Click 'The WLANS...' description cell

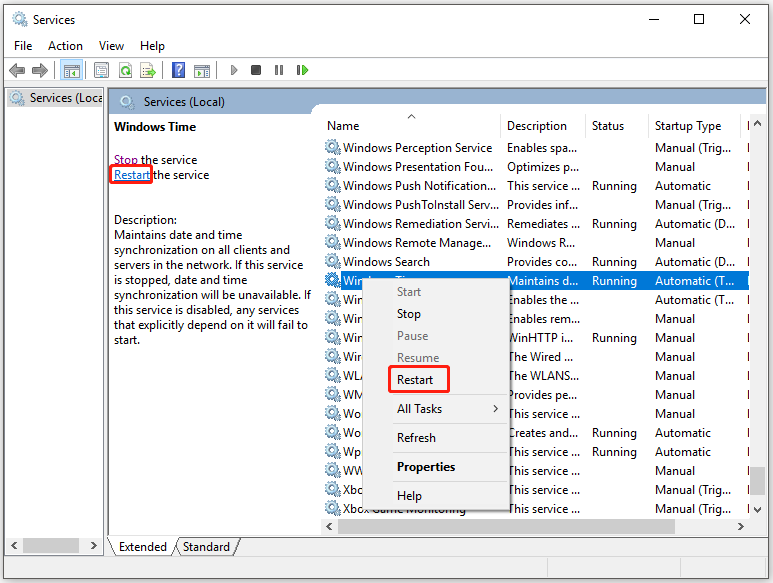544,376
